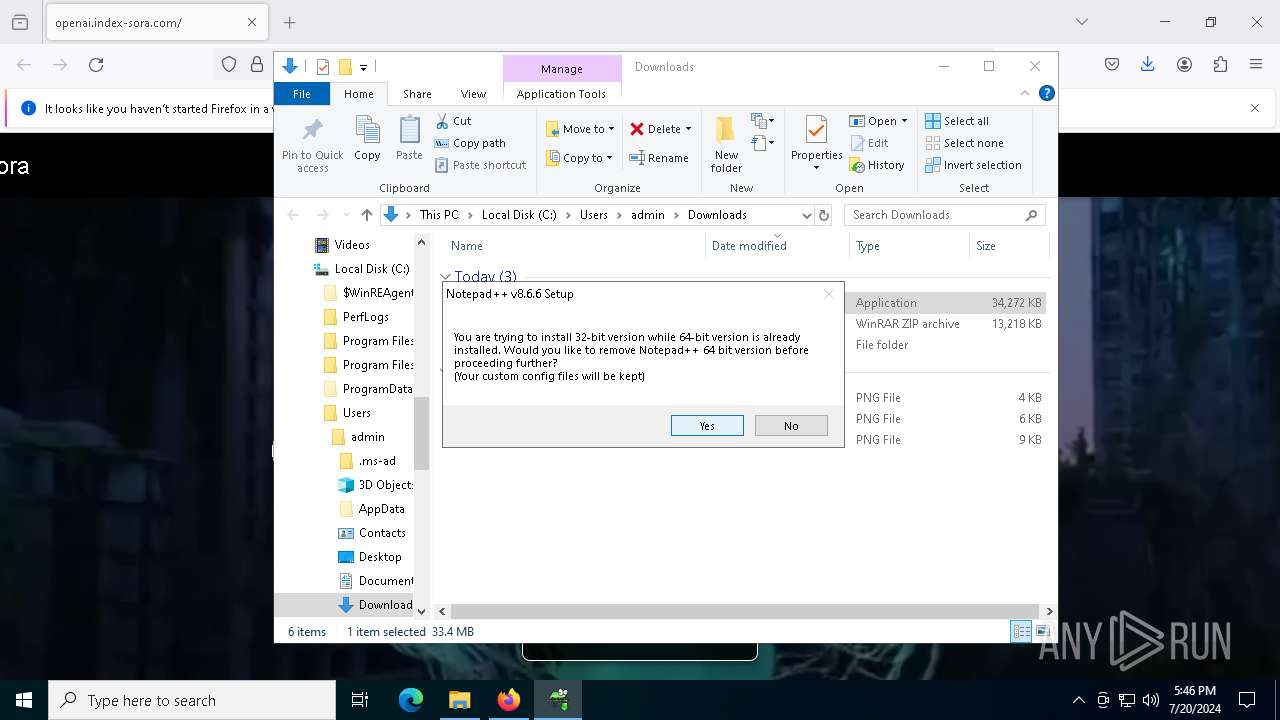This screenshot has height=720, width=1280.
Task: Select Copy path in the ribbon
Action: point(470,143)
